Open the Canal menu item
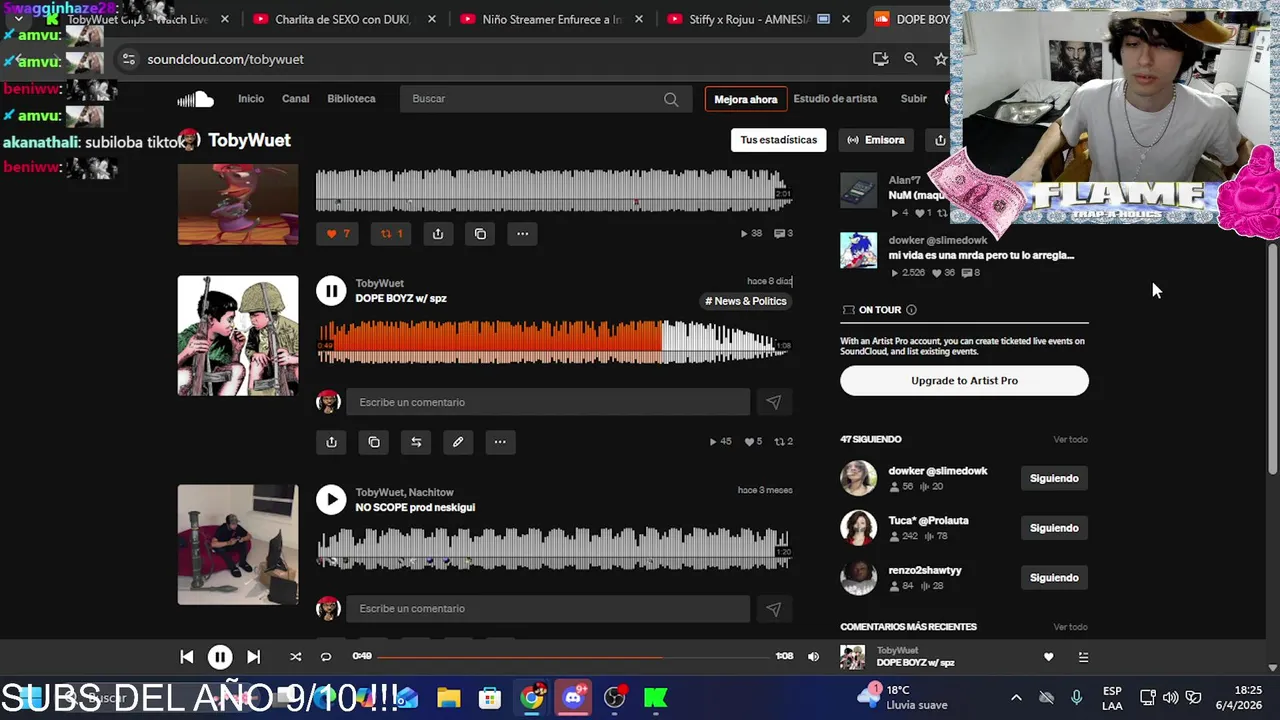This screenshot has width=1280, height=720. point(296,99)
